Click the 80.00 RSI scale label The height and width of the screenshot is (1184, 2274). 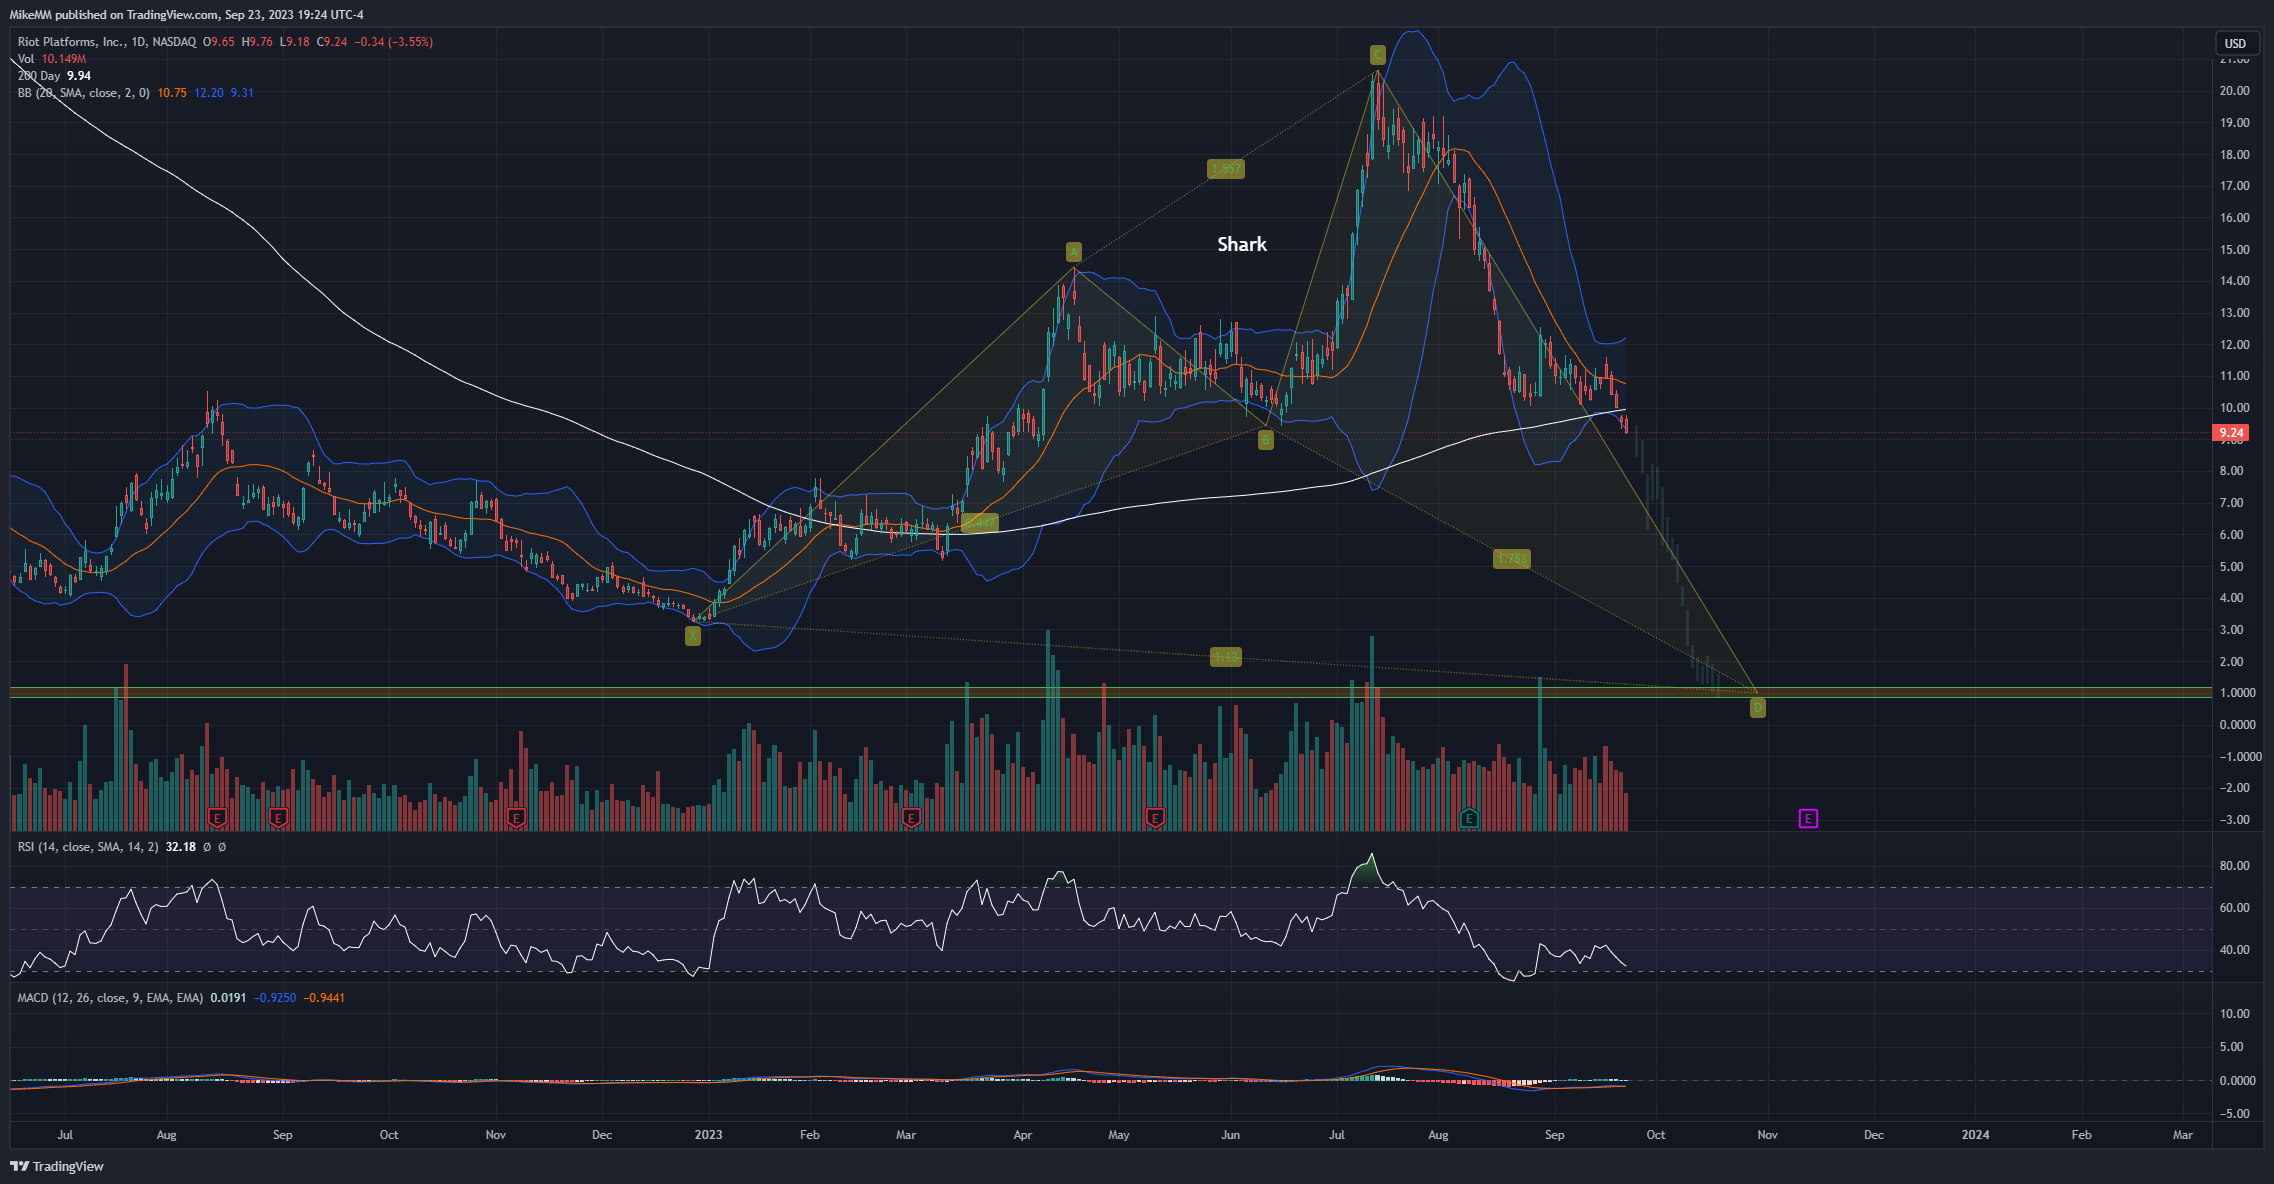point(2235,866)
